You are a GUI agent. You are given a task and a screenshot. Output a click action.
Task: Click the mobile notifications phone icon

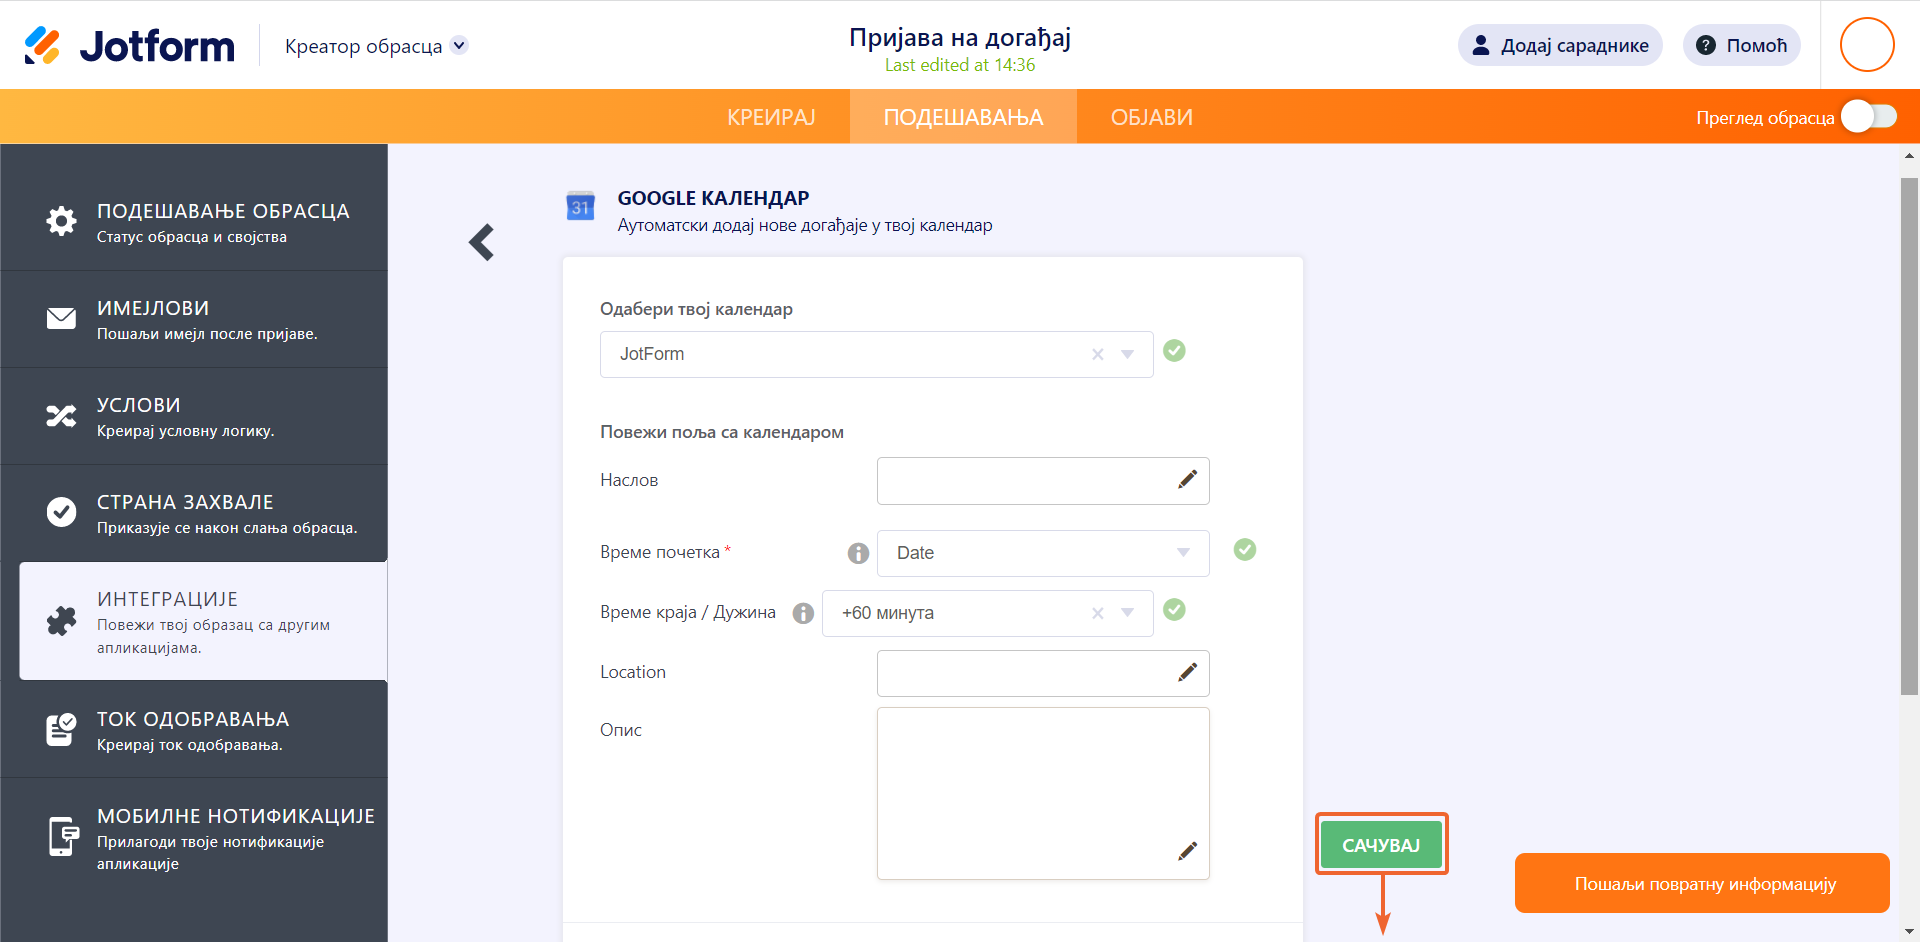64,836
